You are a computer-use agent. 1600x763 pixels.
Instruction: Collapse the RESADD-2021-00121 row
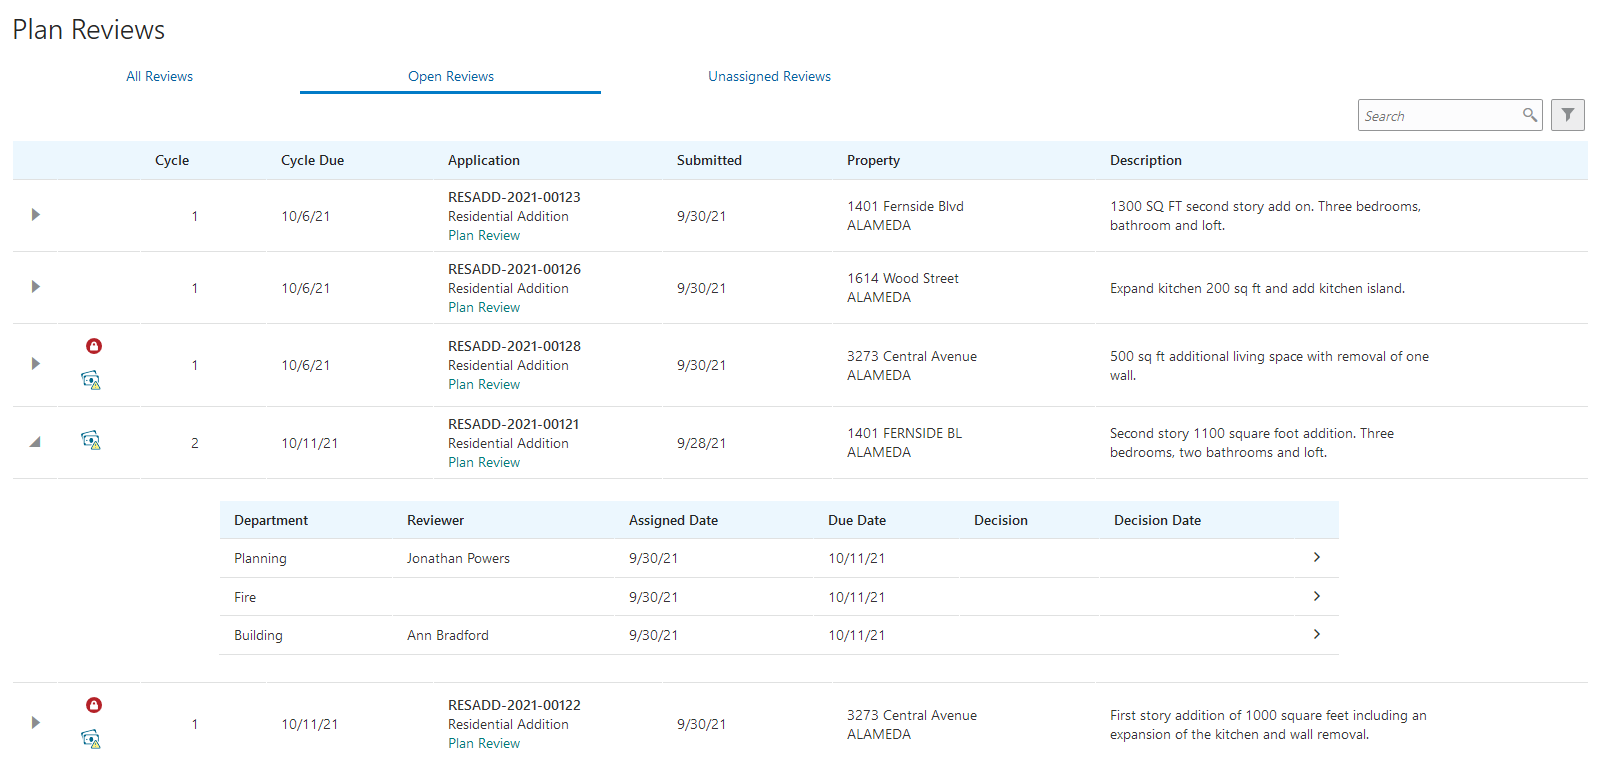coord(35,442)
